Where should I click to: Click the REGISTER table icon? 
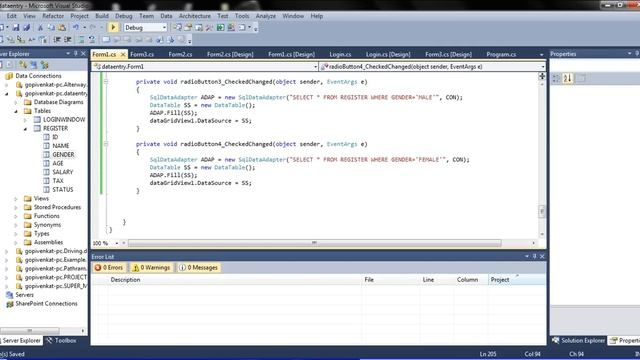37,128
